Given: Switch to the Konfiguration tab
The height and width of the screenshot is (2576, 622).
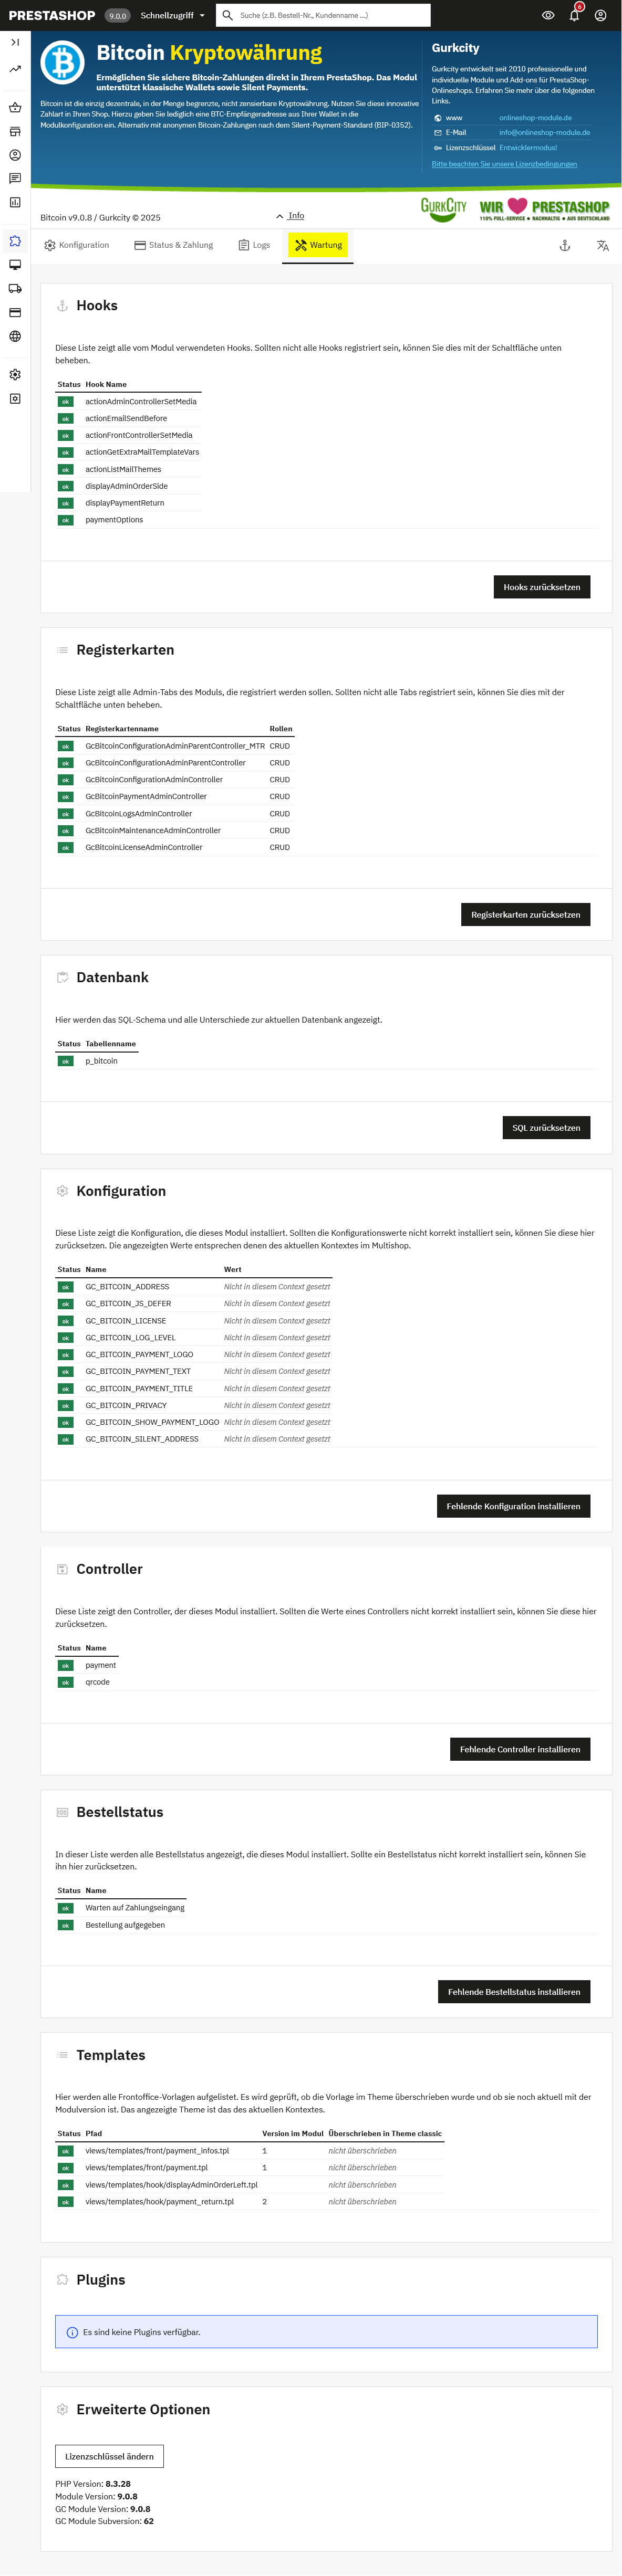Looking at the screenshot, I should pos(77,245).
